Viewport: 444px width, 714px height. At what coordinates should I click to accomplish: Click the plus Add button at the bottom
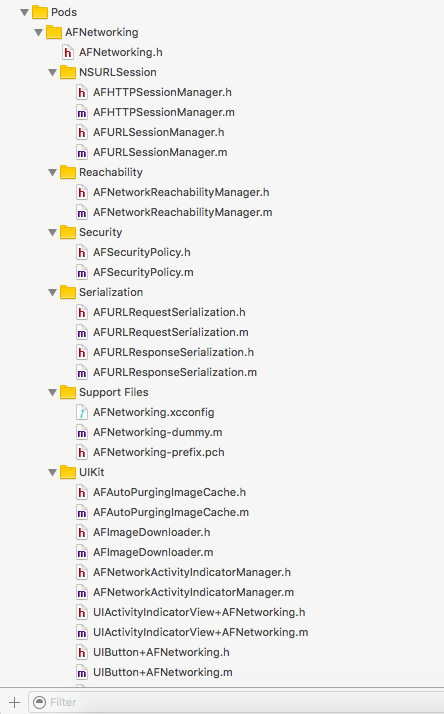pyautogui.click(x=15, y=702)
